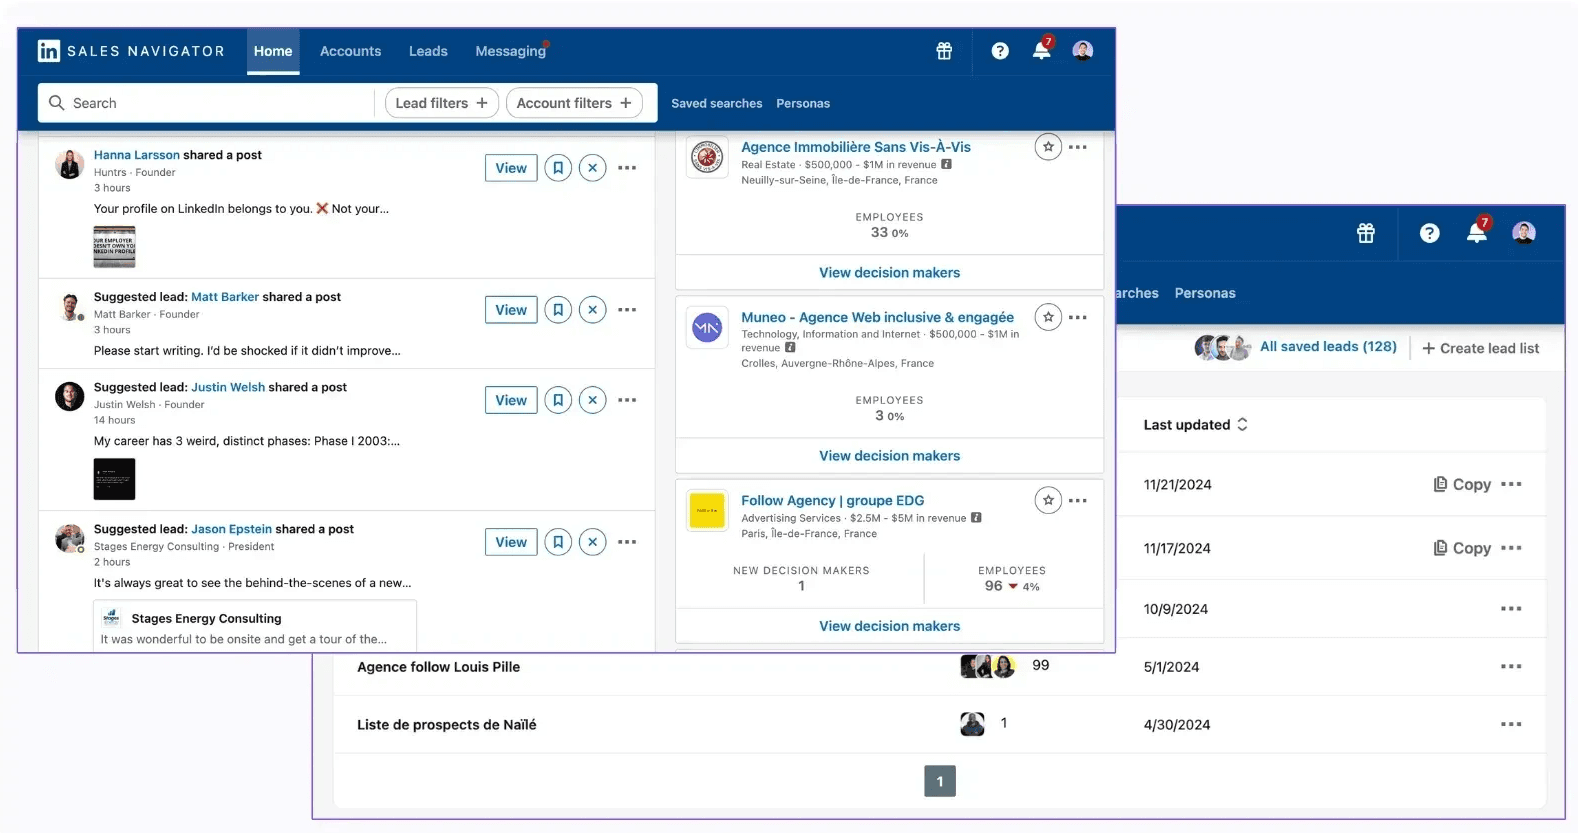
Task: Open more options for Agence Immobilière account
Action: (x=1078, y=147)
